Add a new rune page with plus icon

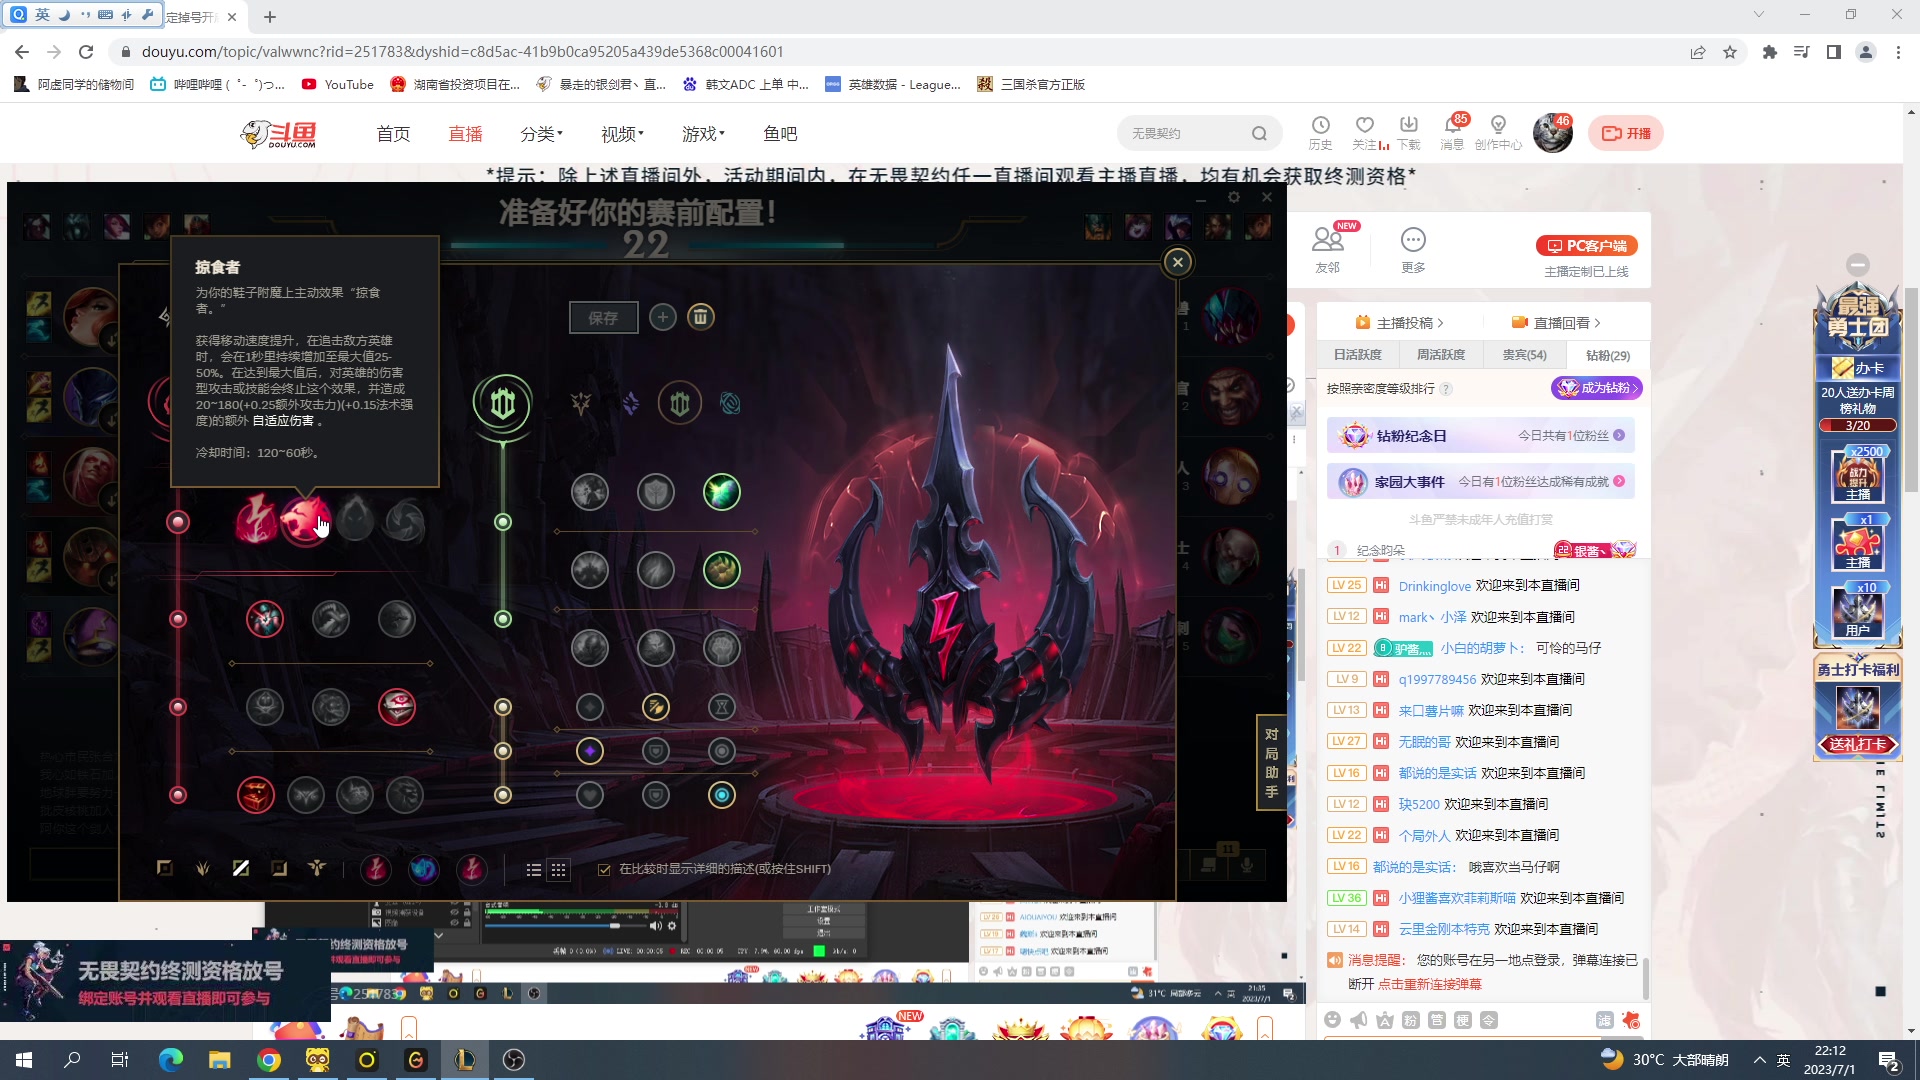coord(662,317)
